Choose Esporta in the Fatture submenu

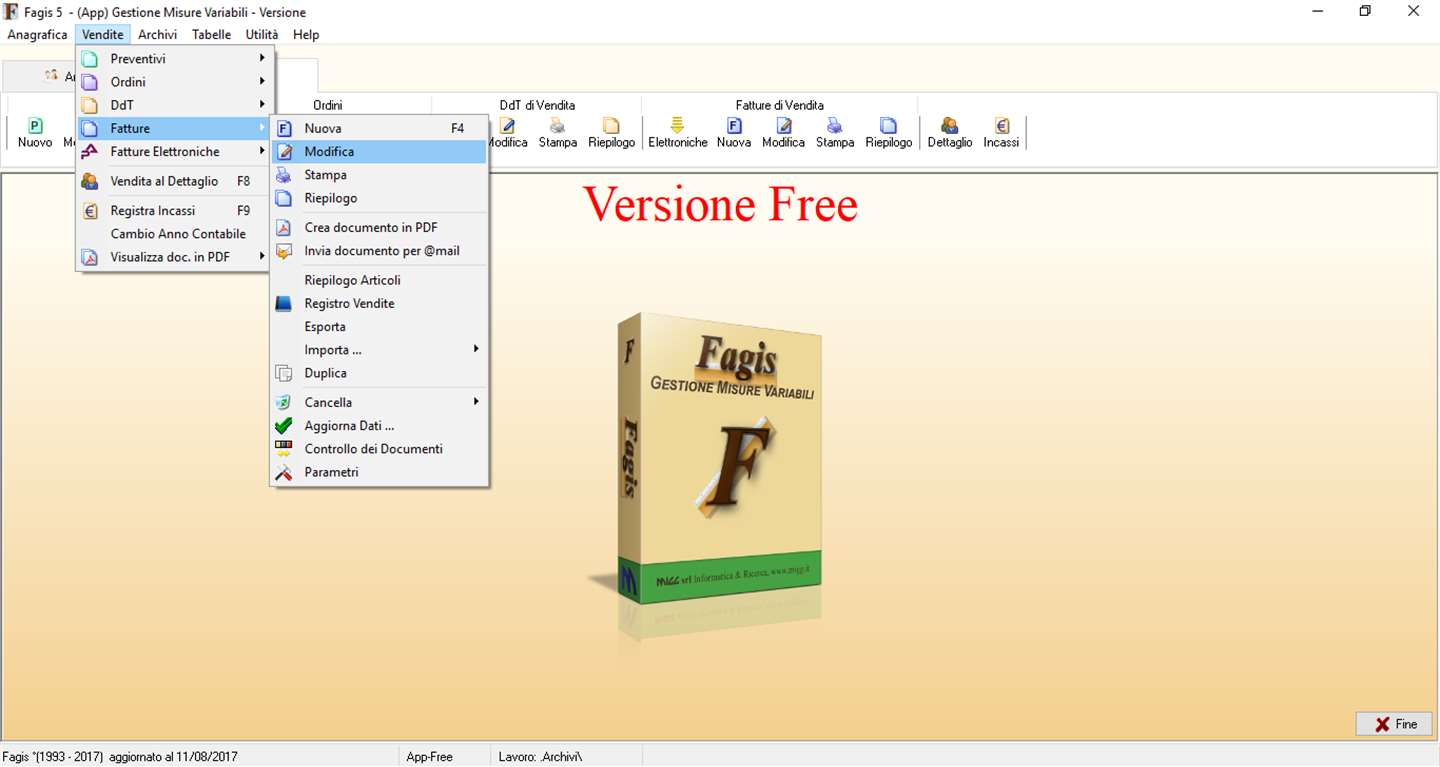point(379,326)
